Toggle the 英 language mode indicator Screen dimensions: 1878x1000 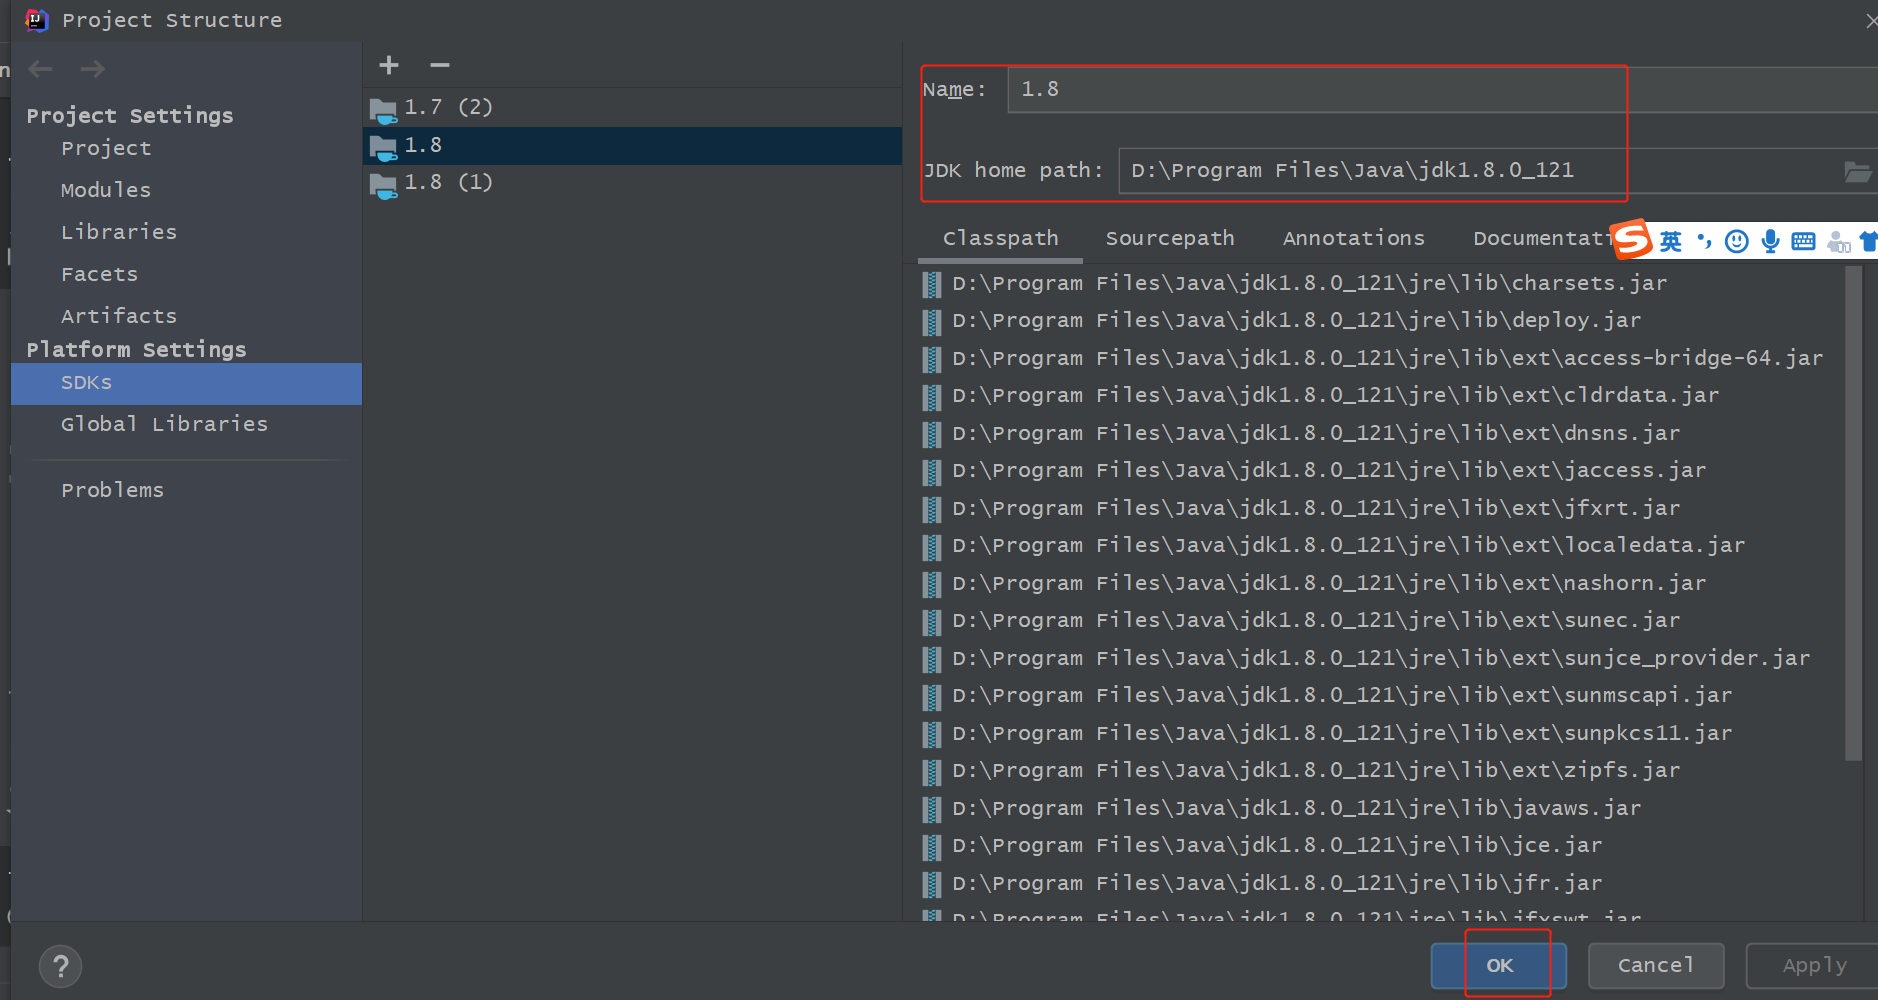pyautogui.click(x=1670, y=241)
